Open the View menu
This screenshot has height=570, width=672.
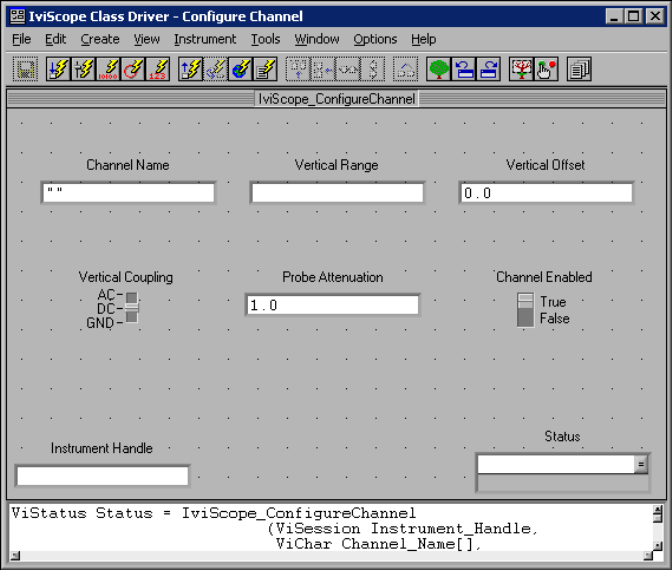146,39
